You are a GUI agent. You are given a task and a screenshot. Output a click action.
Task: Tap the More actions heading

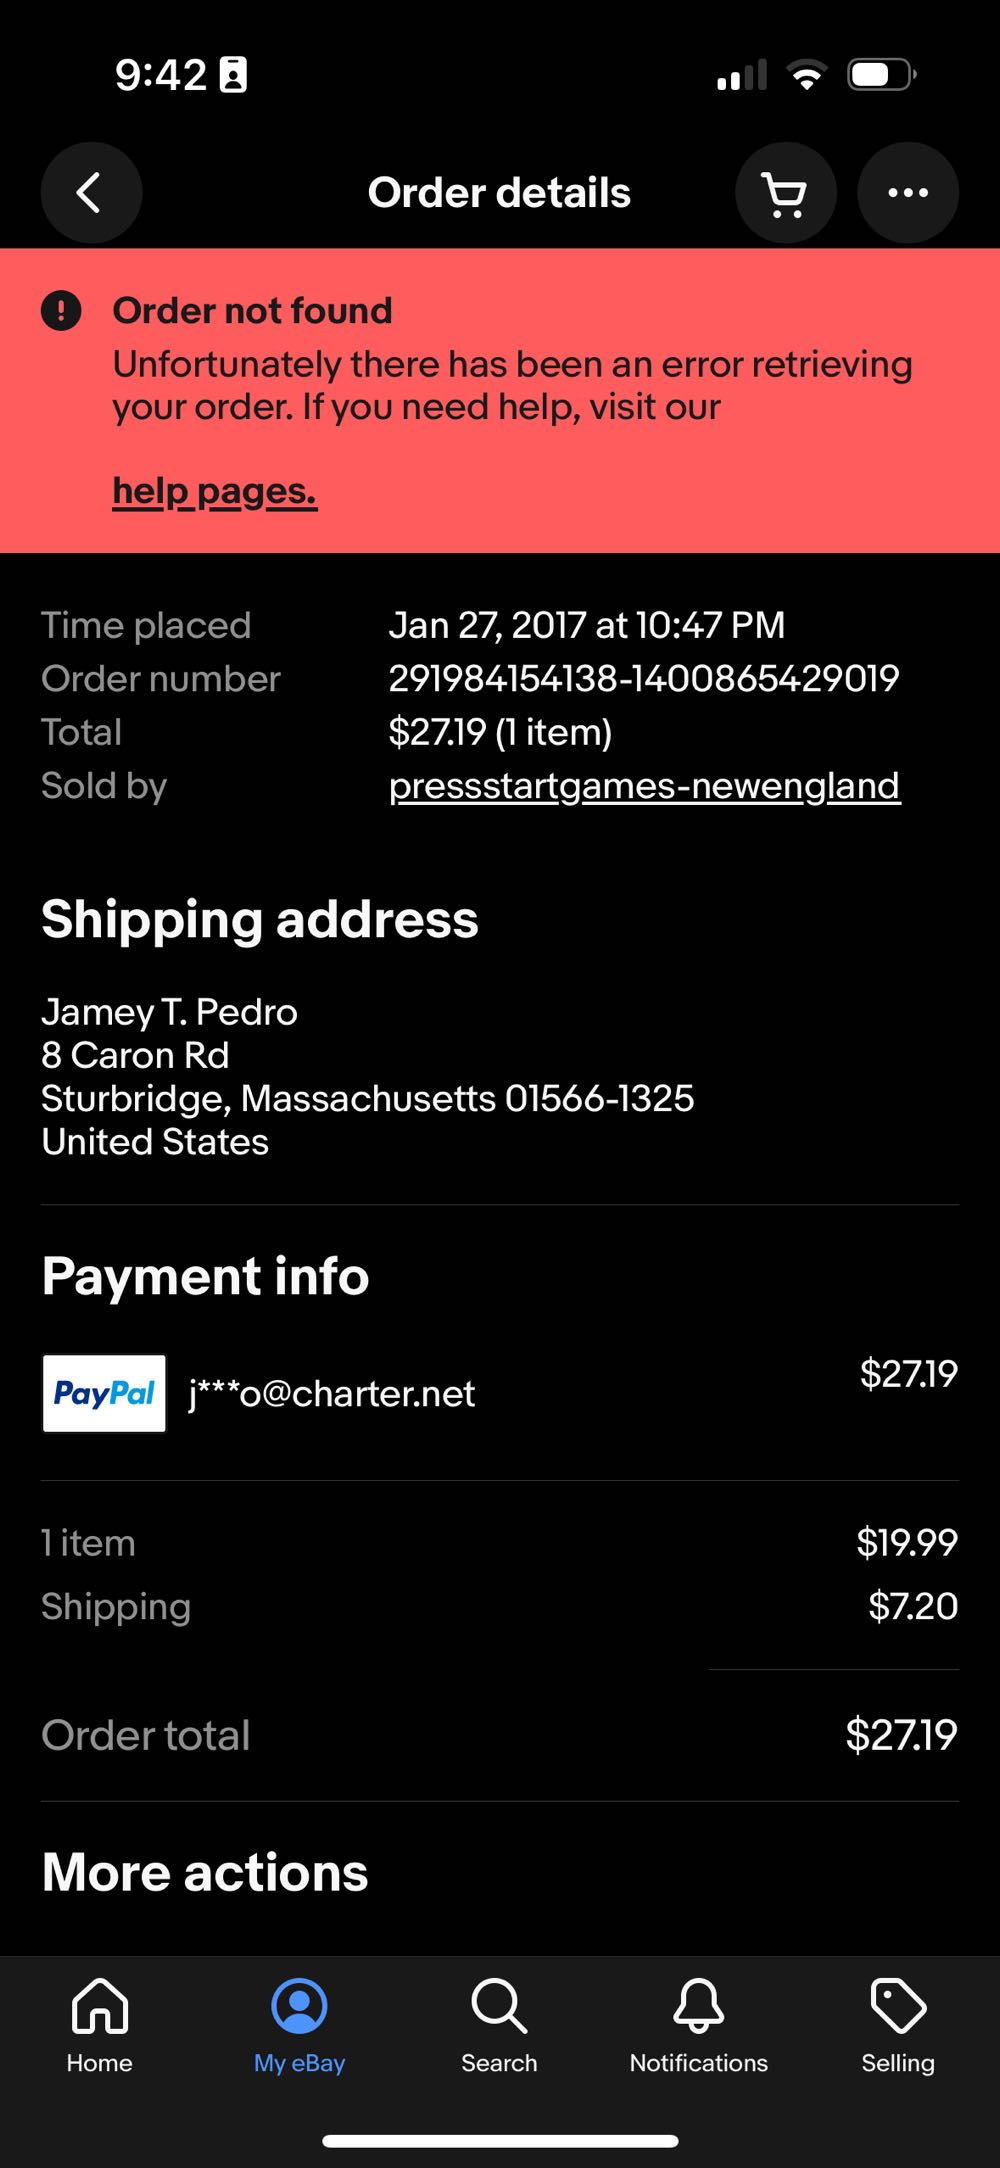205,1872
